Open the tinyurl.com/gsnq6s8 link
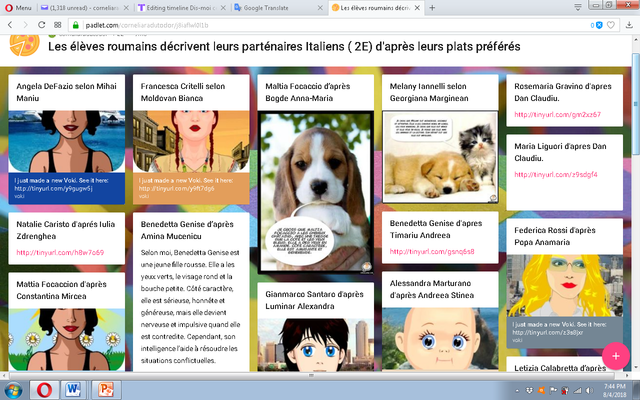640x400 pixels. pos(432,251)
